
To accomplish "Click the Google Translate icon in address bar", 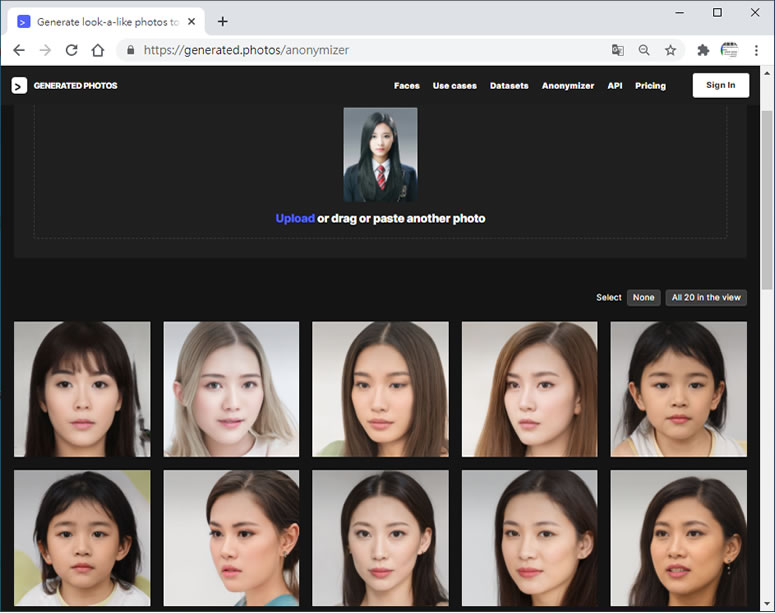I will pos(618,50).
